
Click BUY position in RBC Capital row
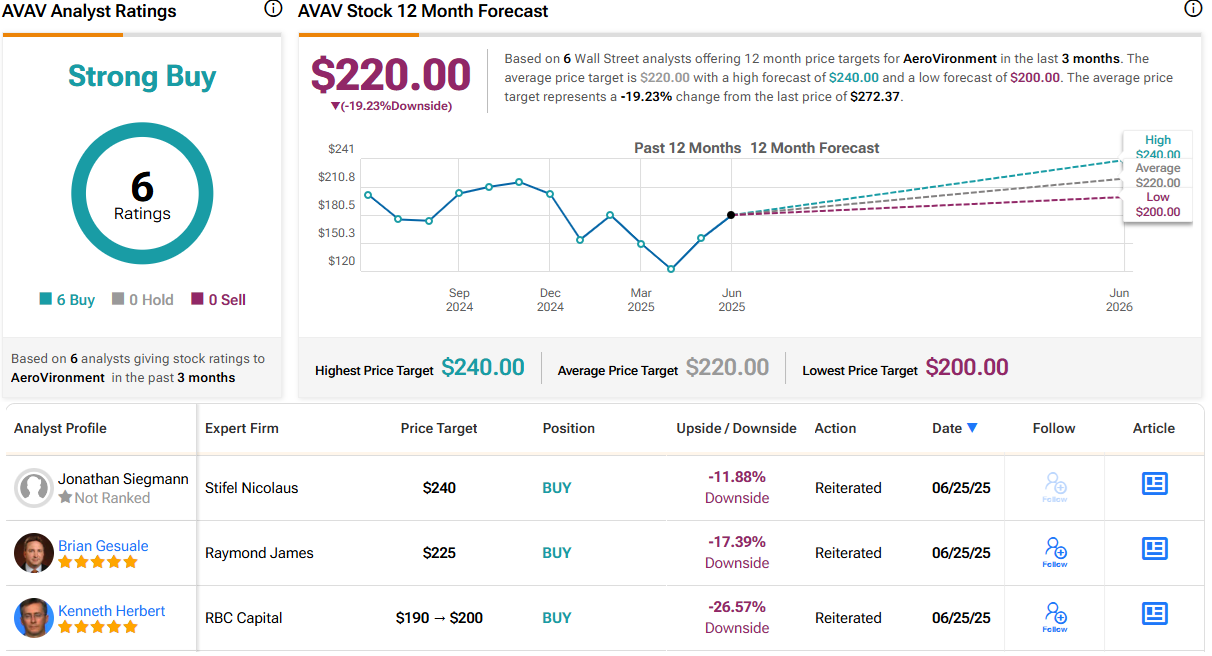pyautogui.click(x=557, y=618)
